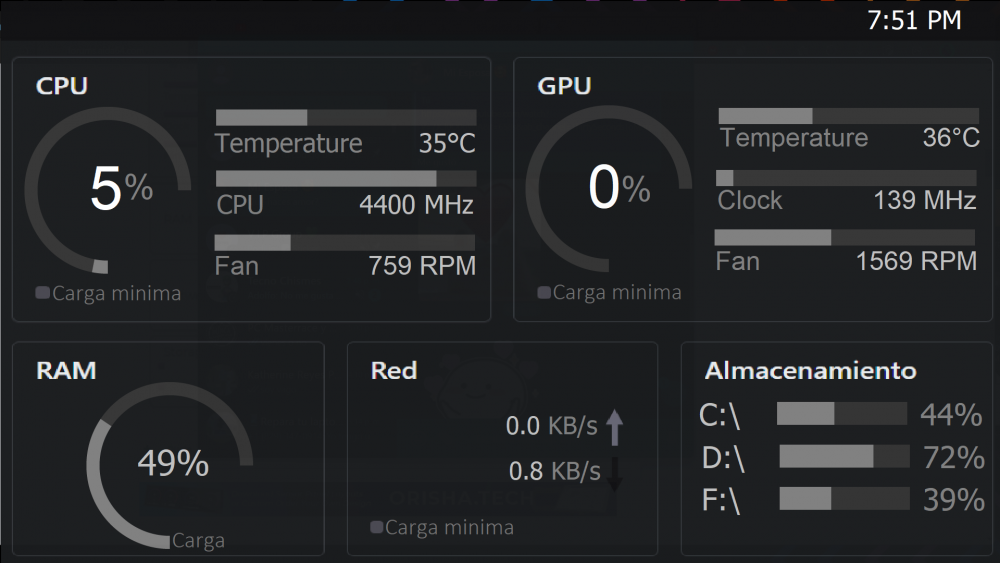Click the upload speed arrow icon
The width and height of the screenshot is (1000, 563).
coord(614,427)
